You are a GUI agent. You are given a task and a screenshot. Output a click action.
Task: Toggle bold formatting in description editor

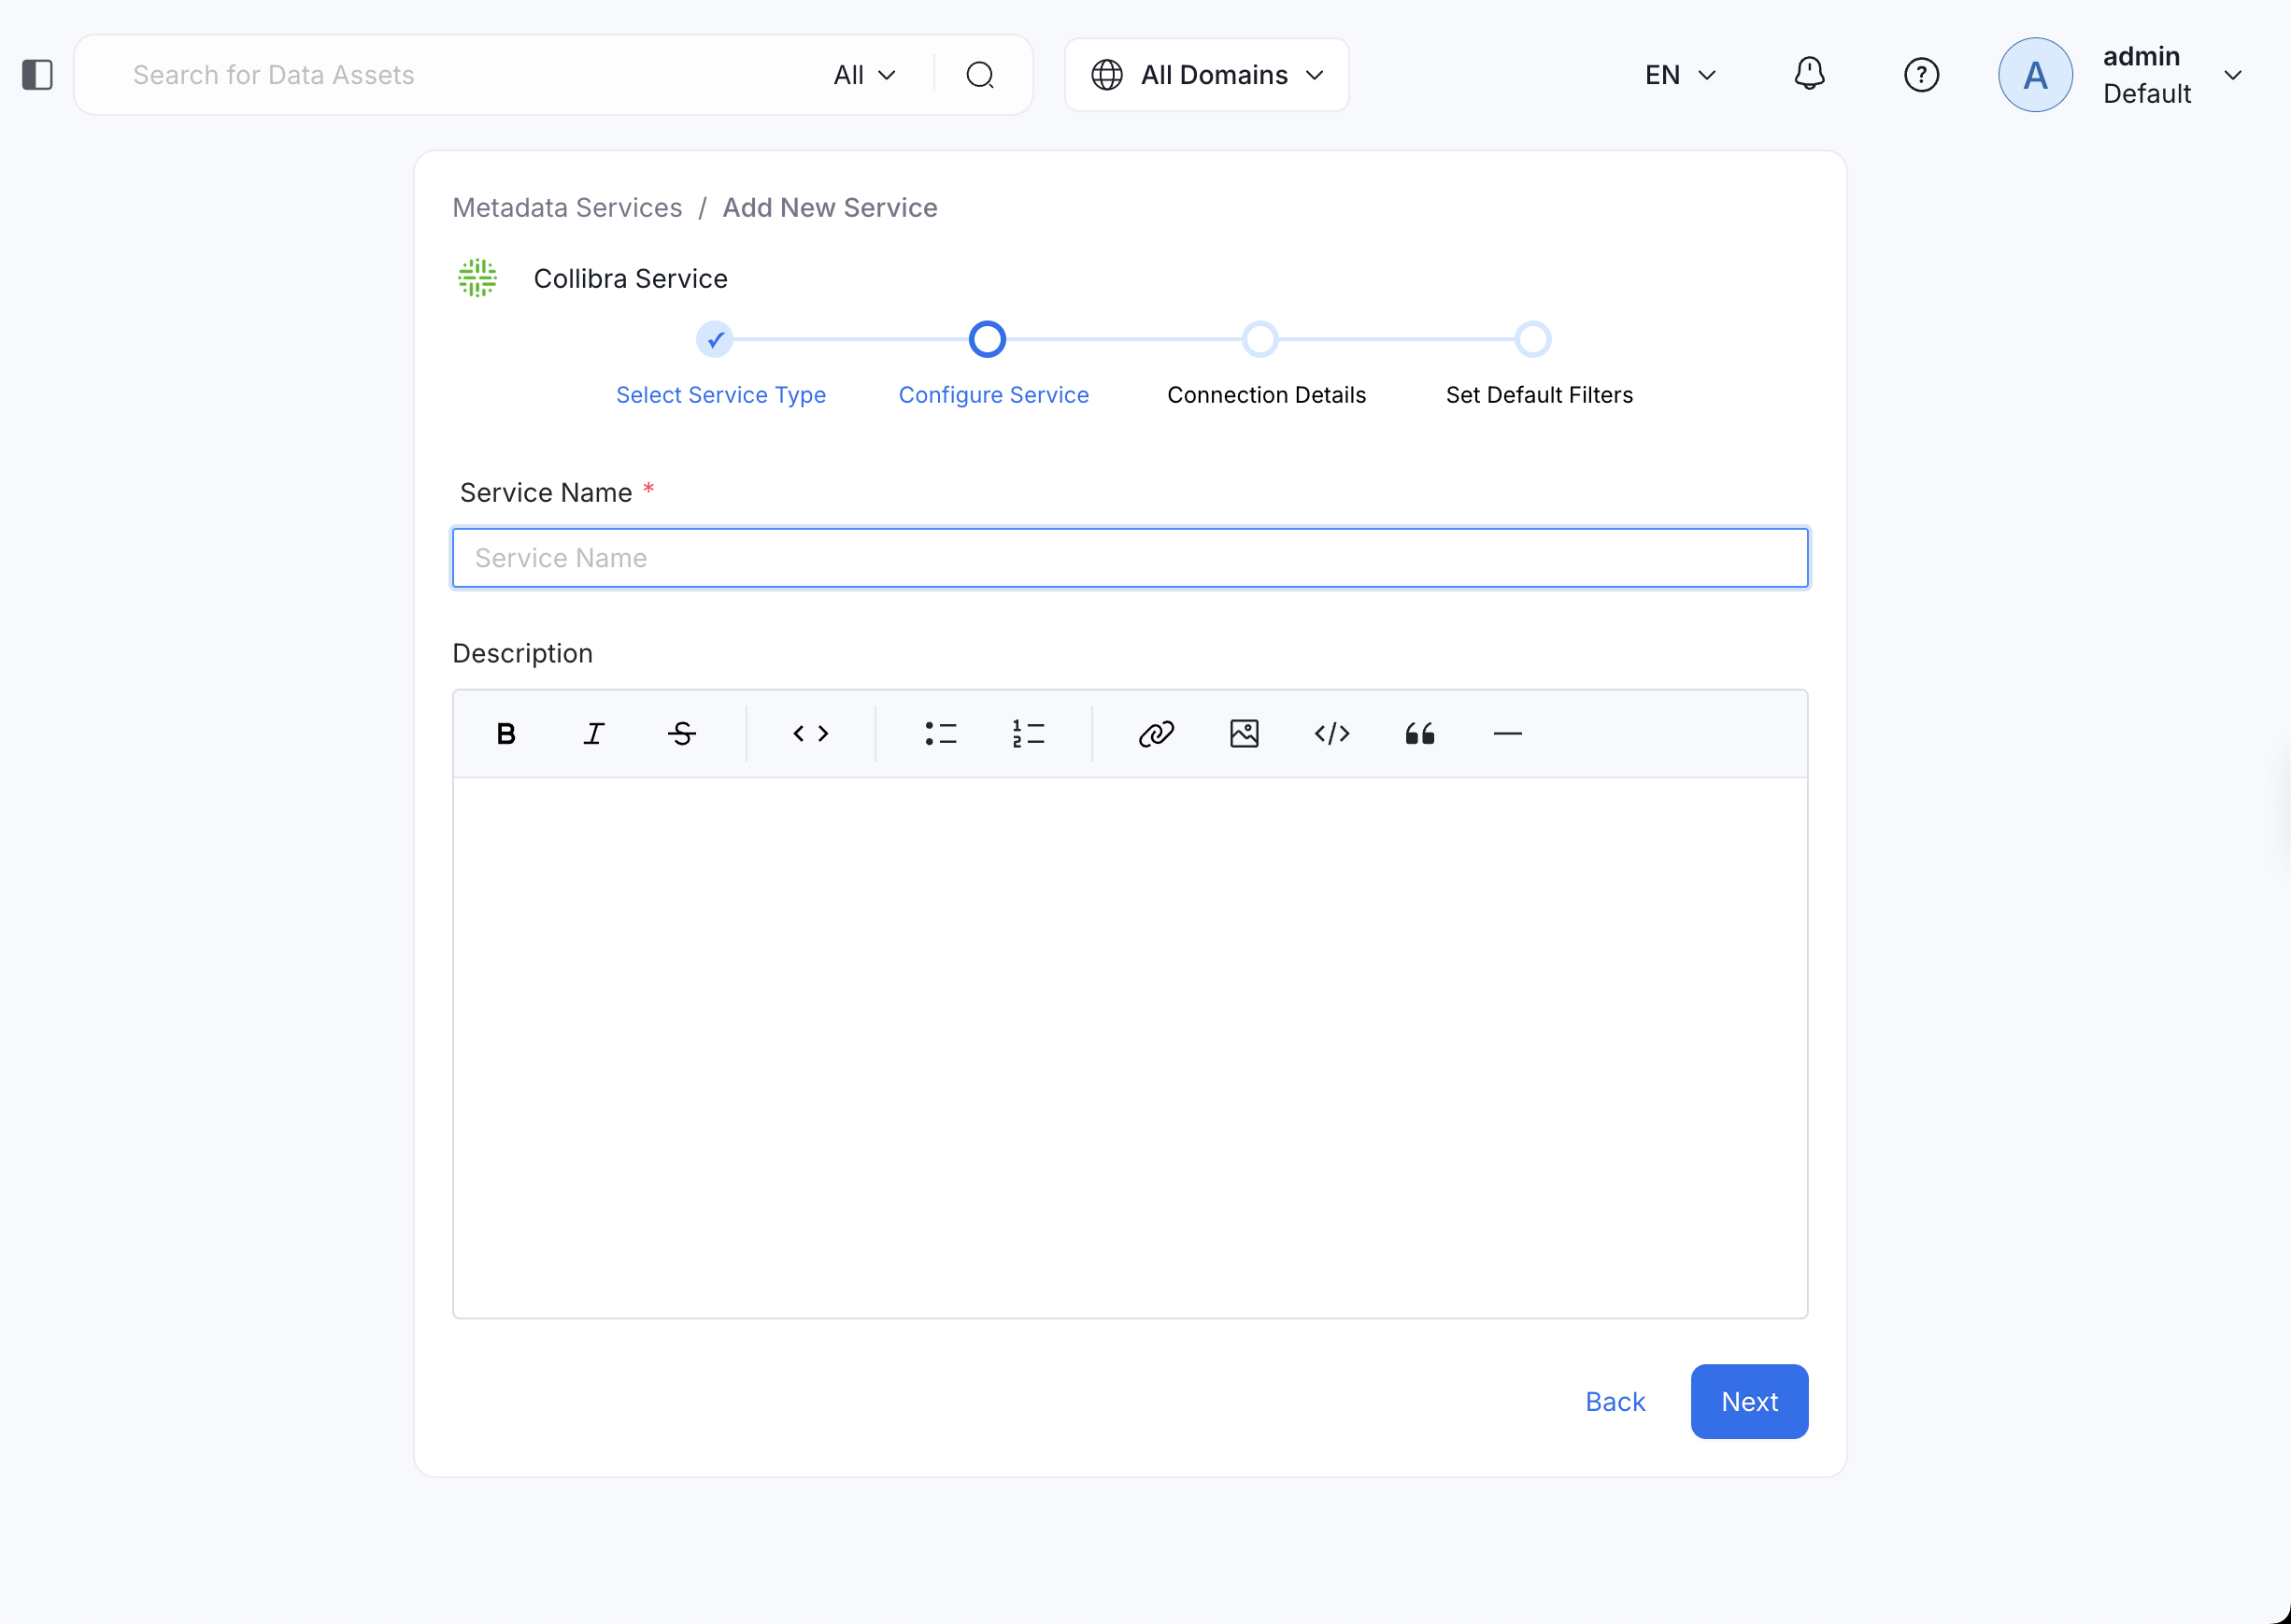(506, 734)
